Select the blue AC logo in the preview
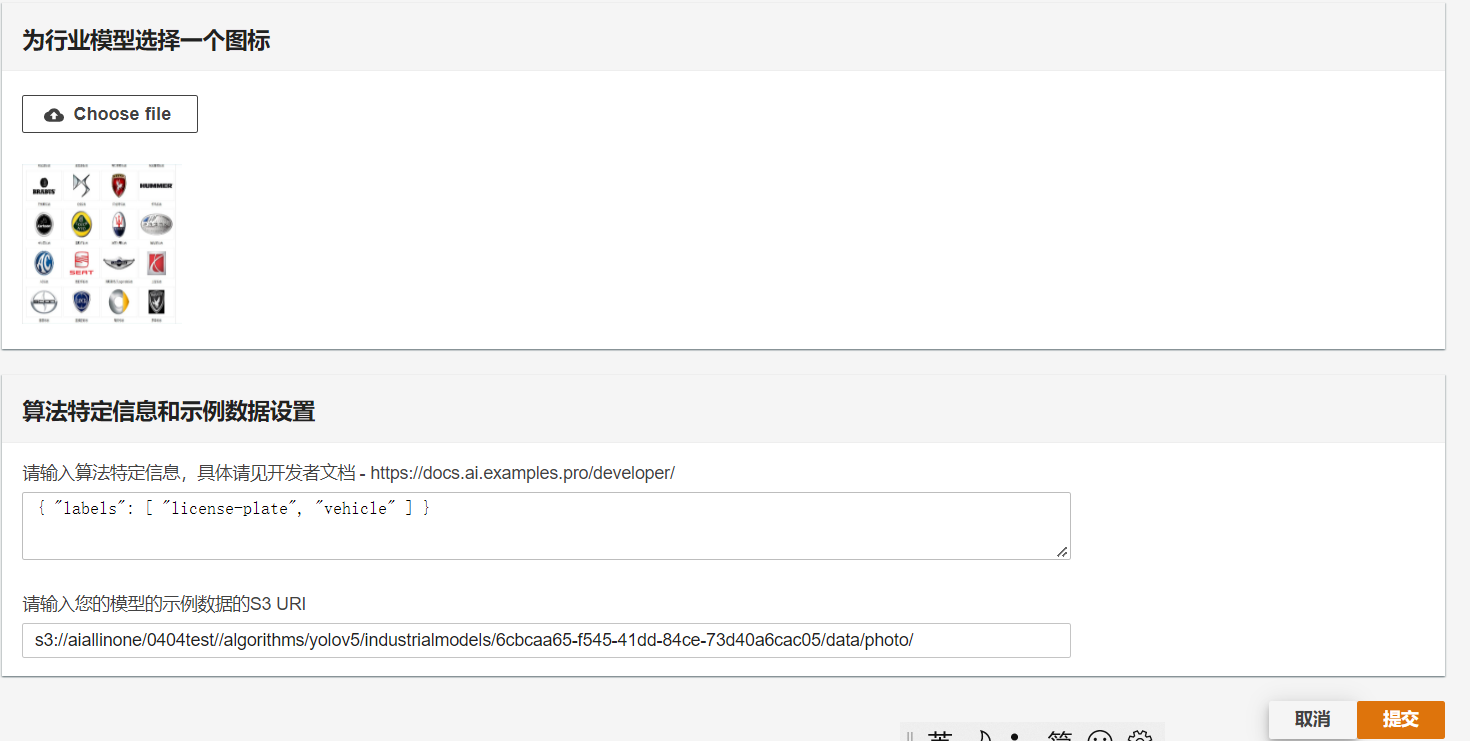This screenshot has height=741, width=1470. [43, 263]
